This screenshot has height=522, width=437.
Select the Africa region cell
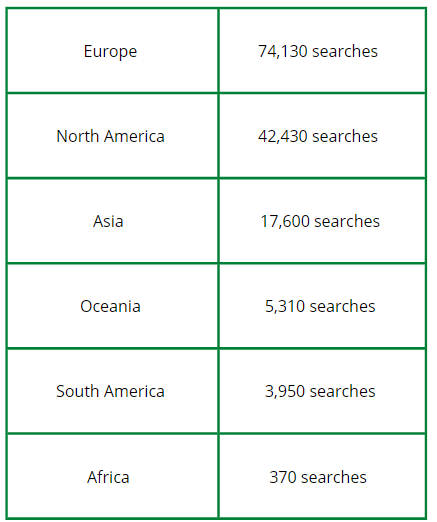coord(112,476)
